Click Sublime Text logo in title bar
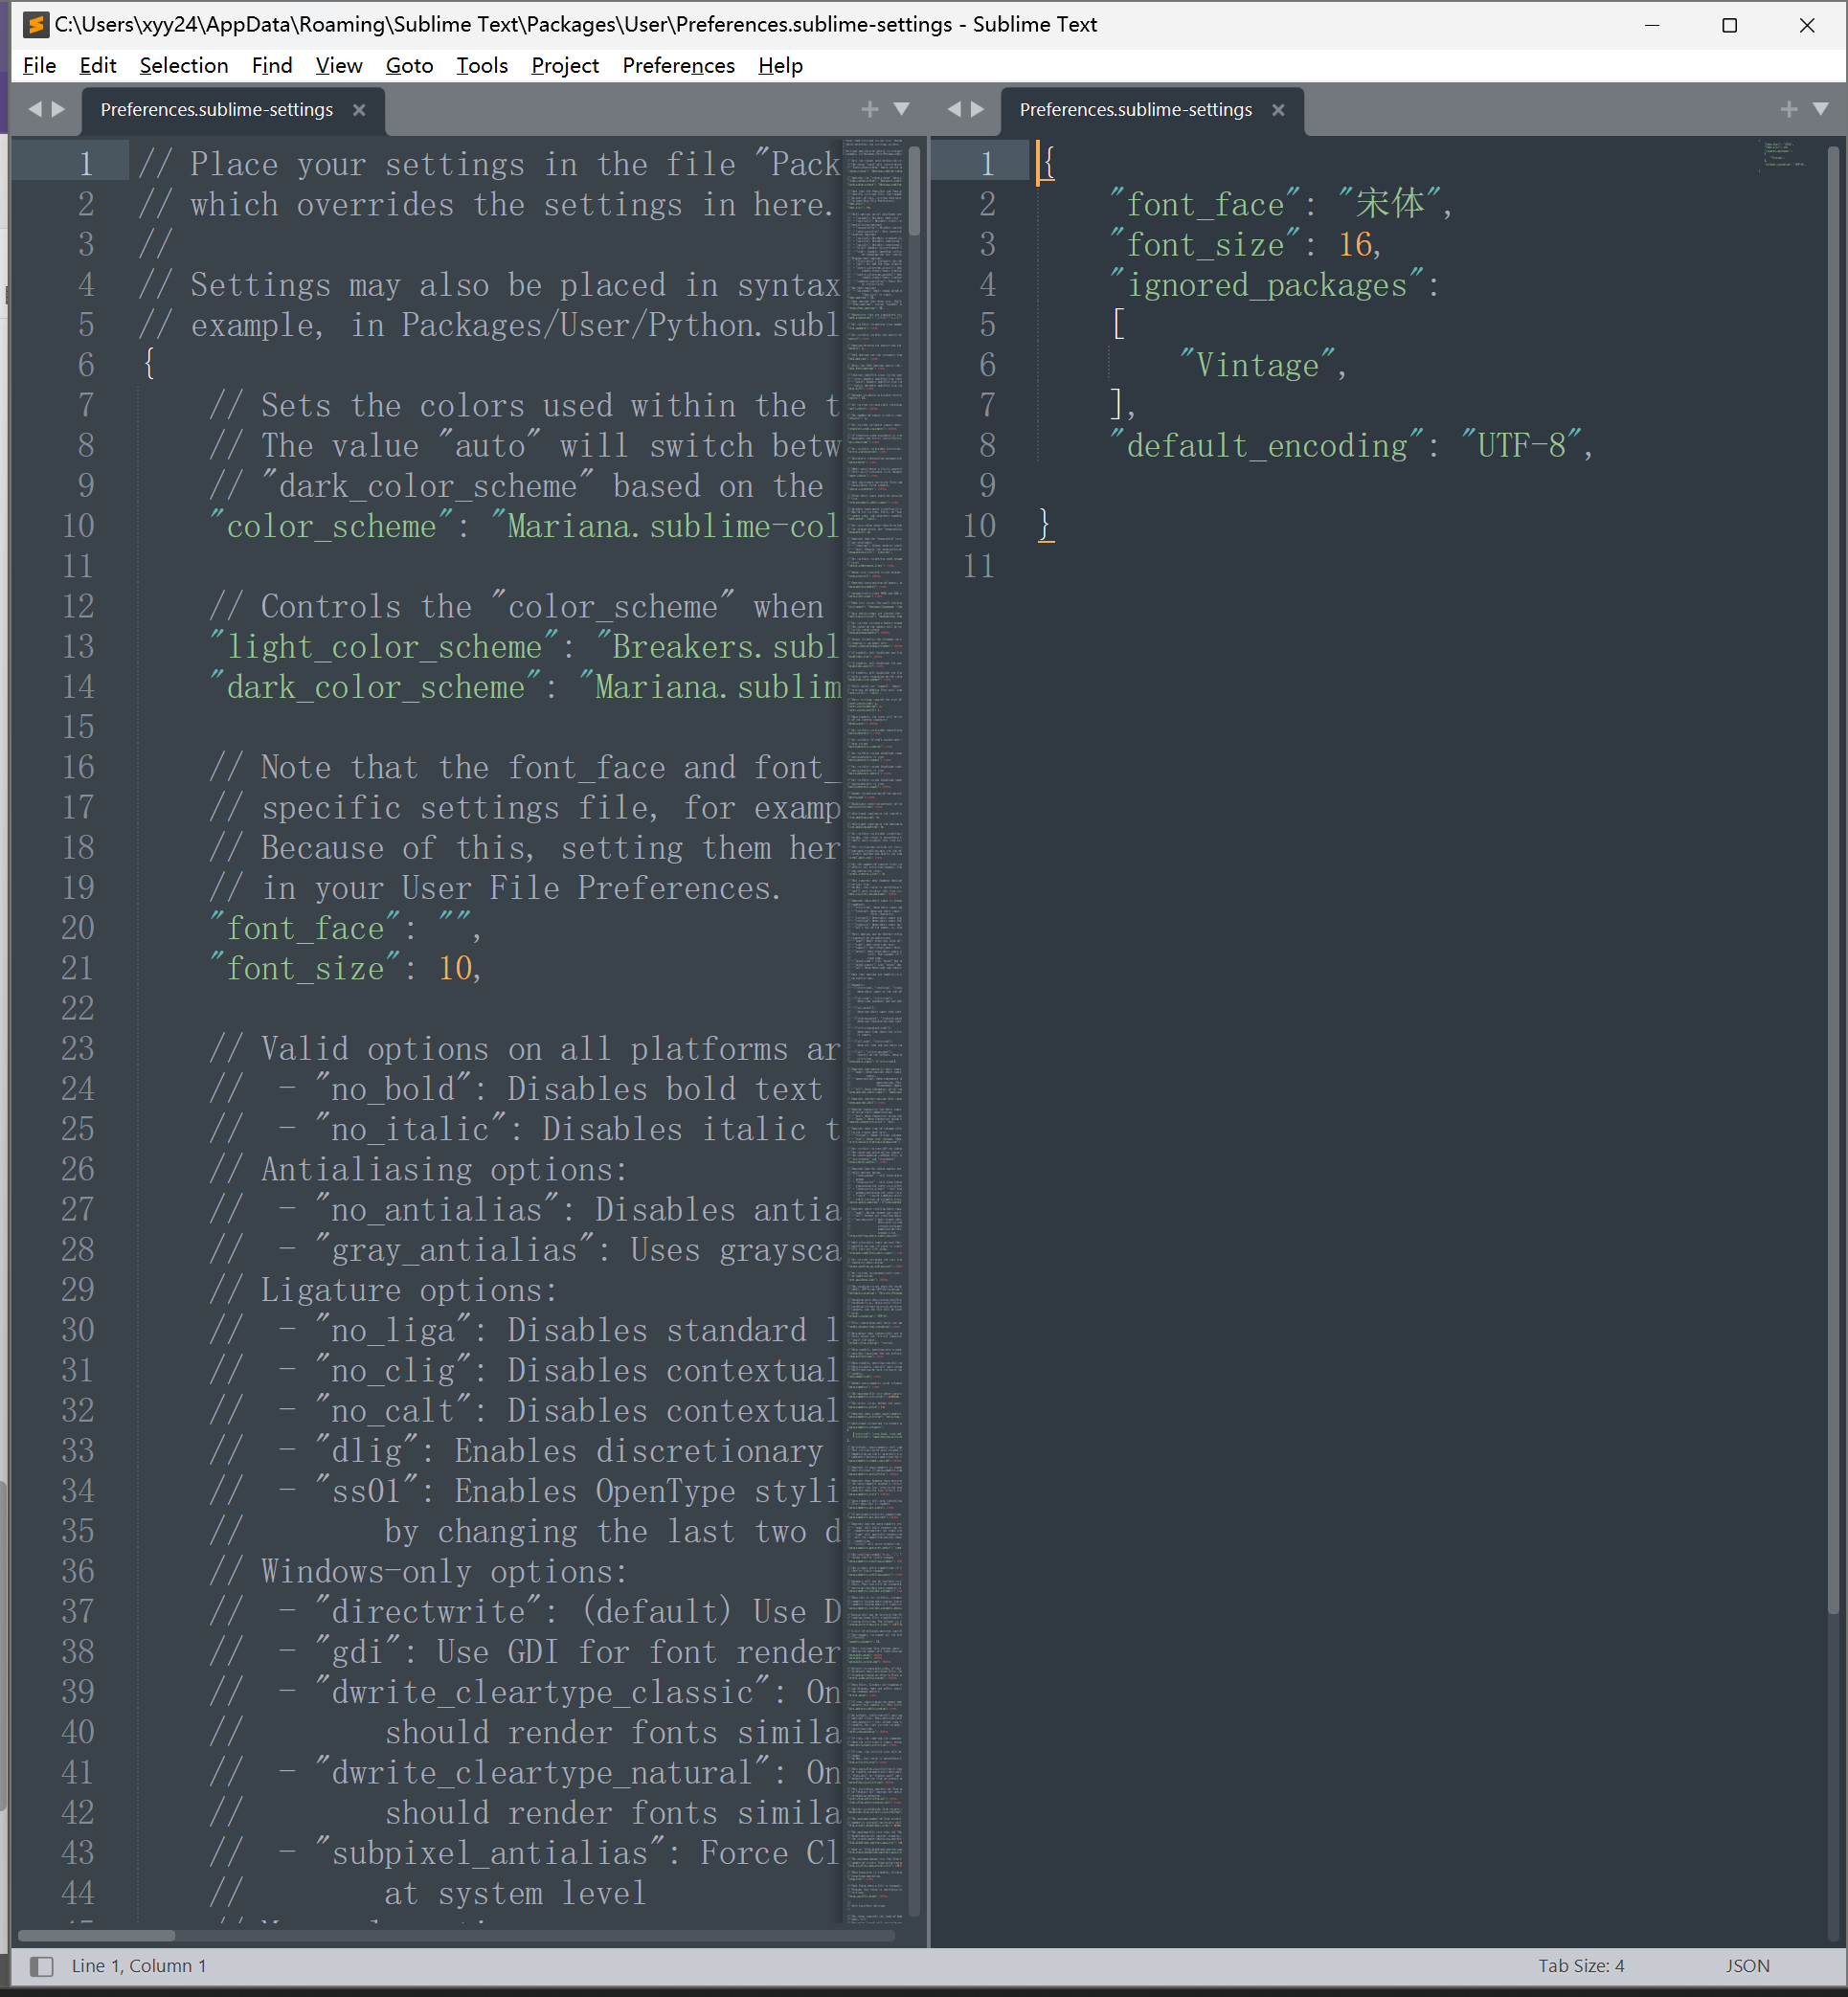This screenshot has height=1997, width=1848. [35, 24]
